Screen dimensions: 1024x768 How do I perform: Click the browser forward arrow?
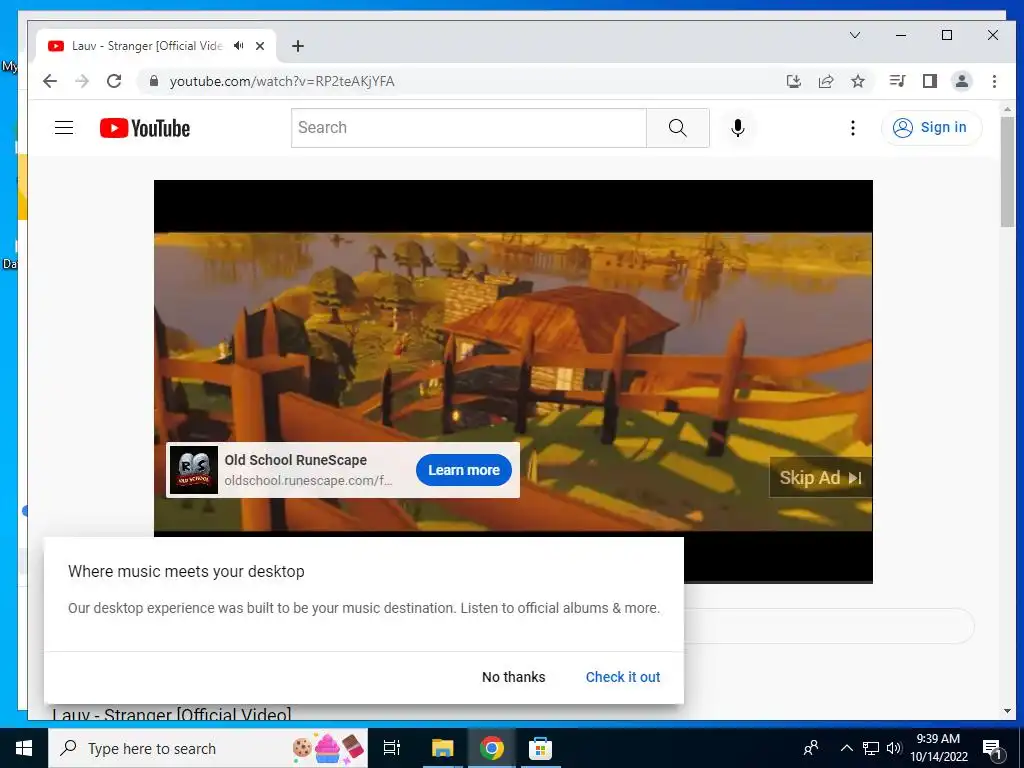(82, 81)
